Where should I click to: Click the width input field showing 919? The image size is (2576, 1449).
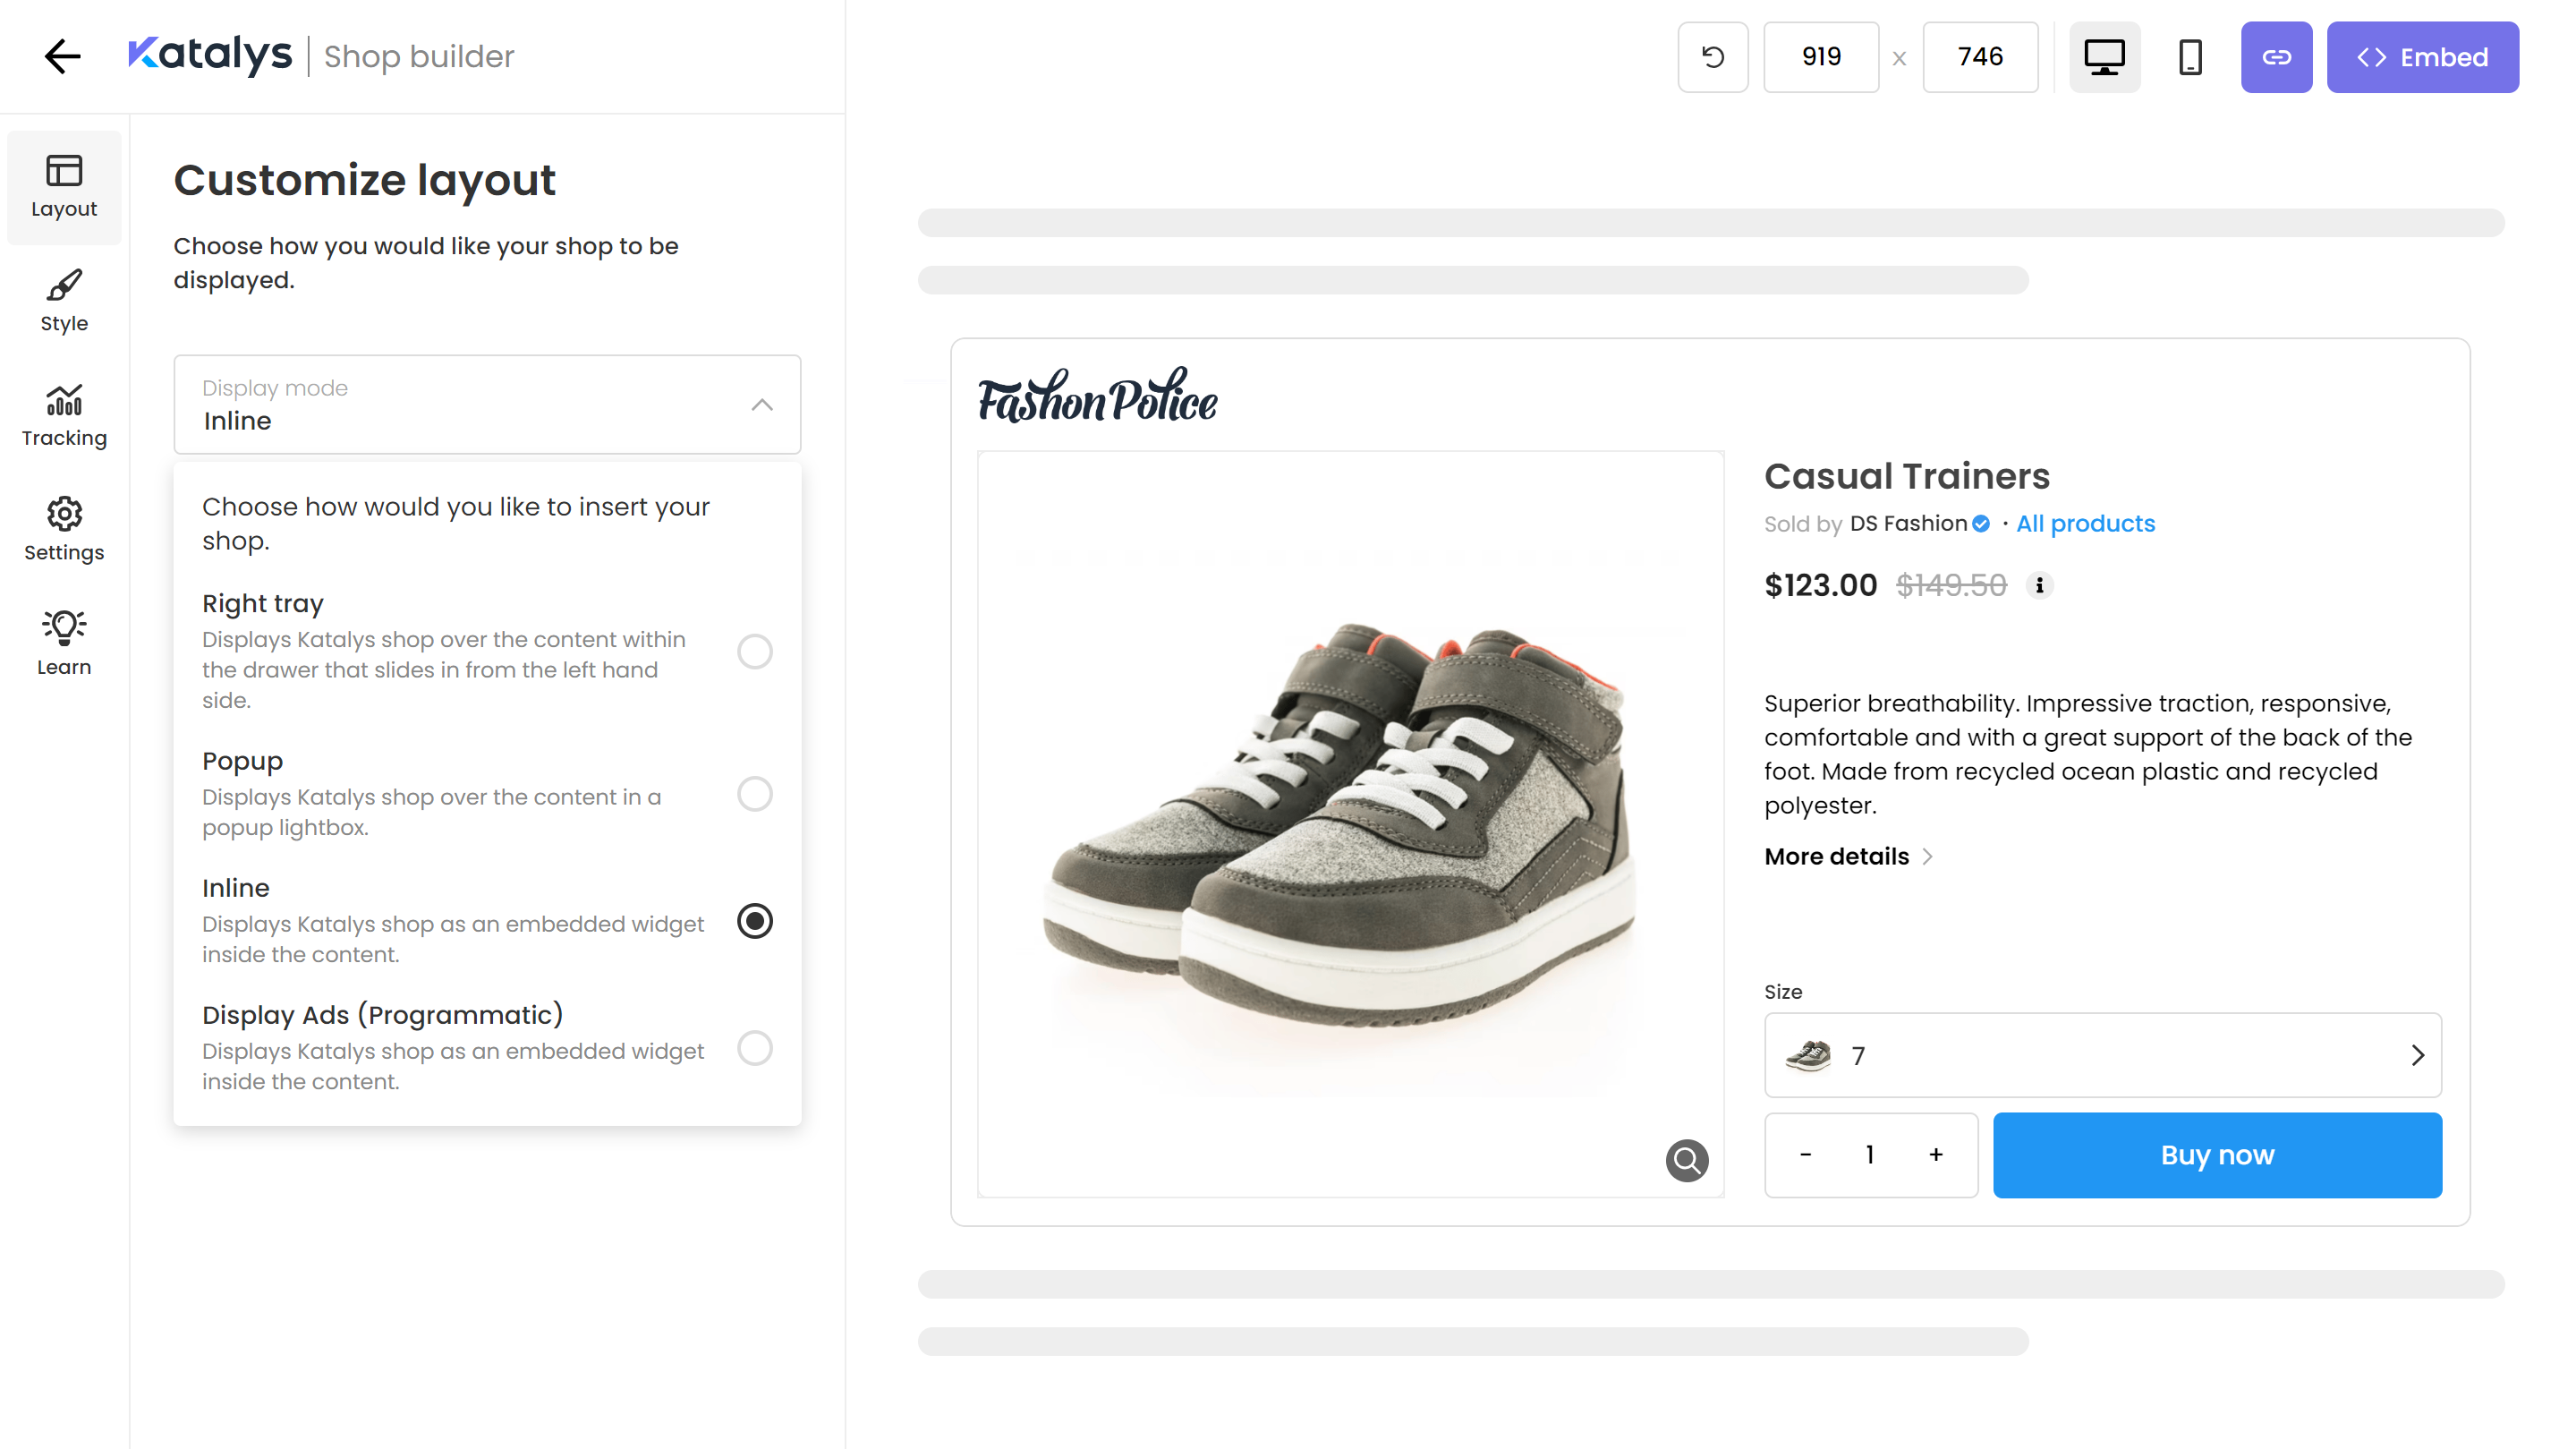[1821, 57]
